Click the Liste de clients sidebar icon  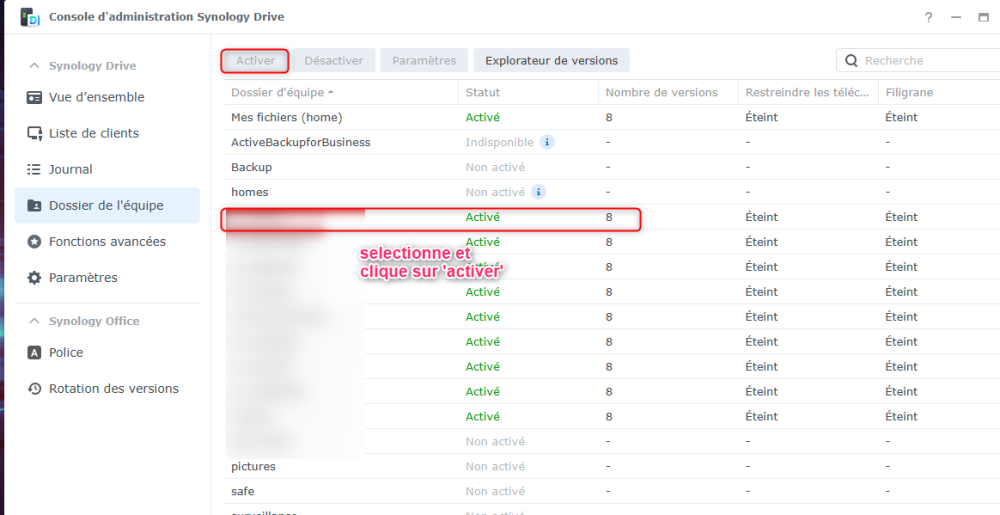[x=34, y=134]
